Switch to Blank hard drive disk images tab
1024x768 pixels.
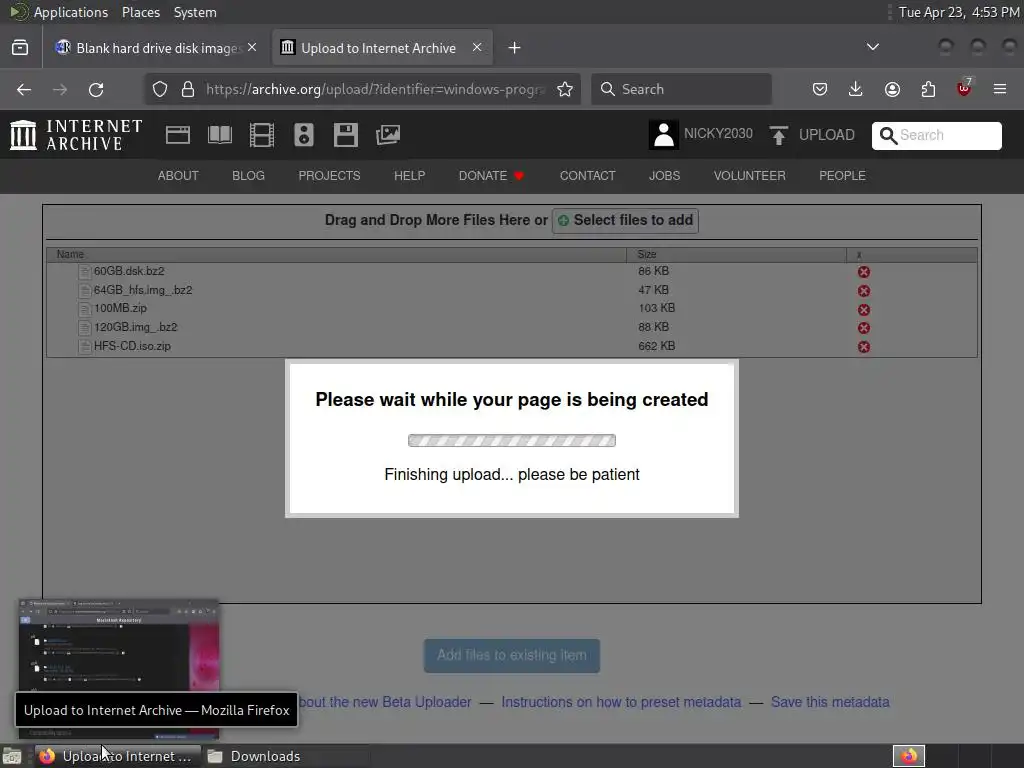pyautogui.click(x=157, y=48)
